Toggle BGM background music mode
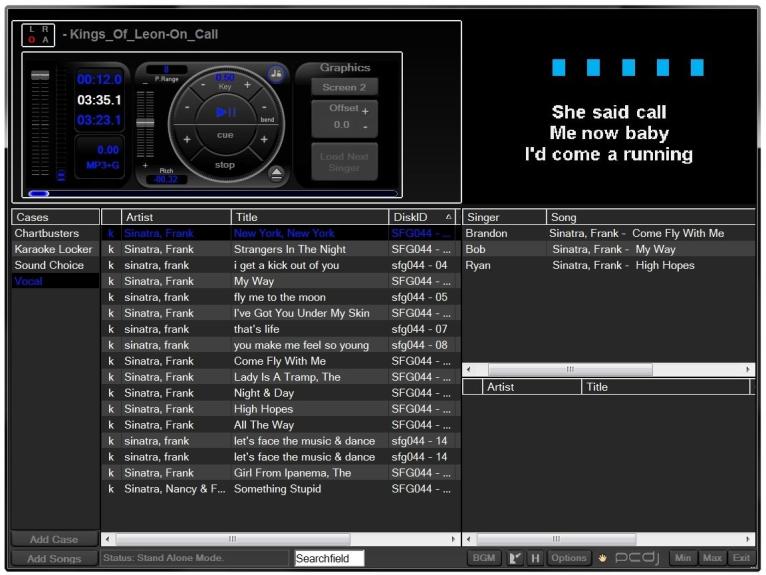 (x=484, y=558)
